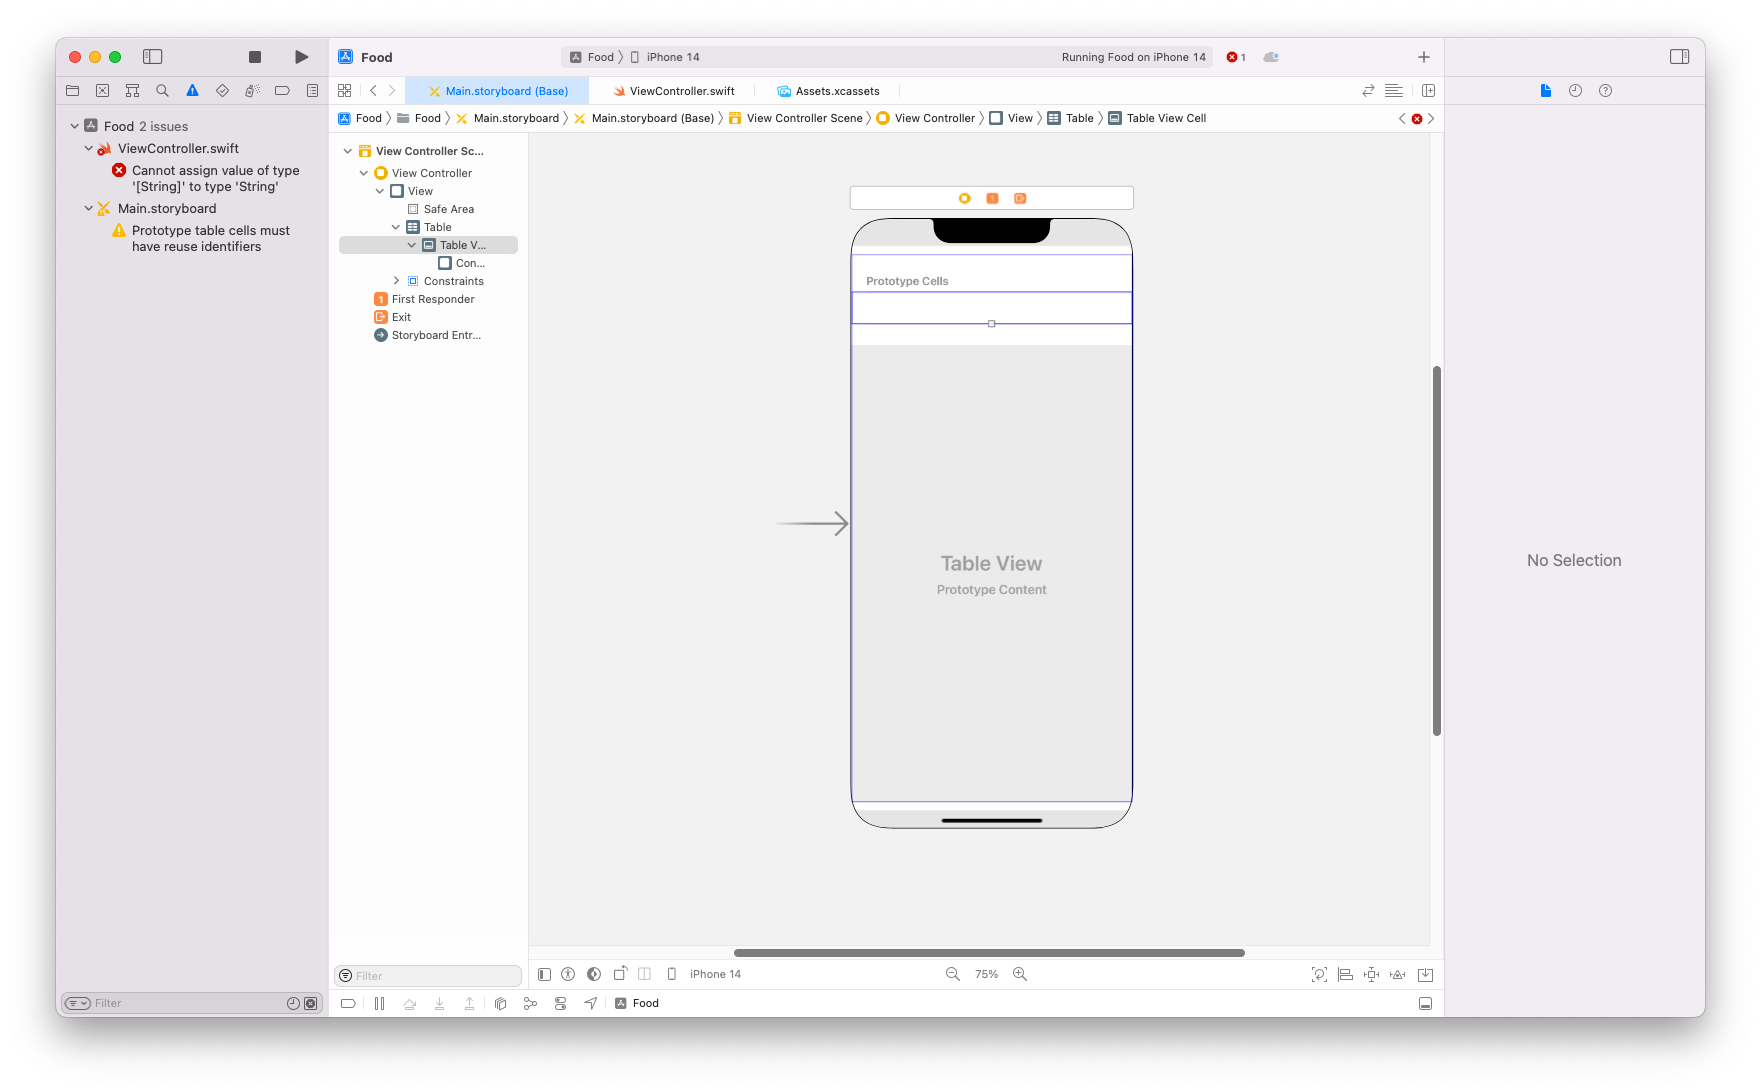Open the Report navigator icon
Viewport: 1761px width, 1091px height.
point(312,91)
